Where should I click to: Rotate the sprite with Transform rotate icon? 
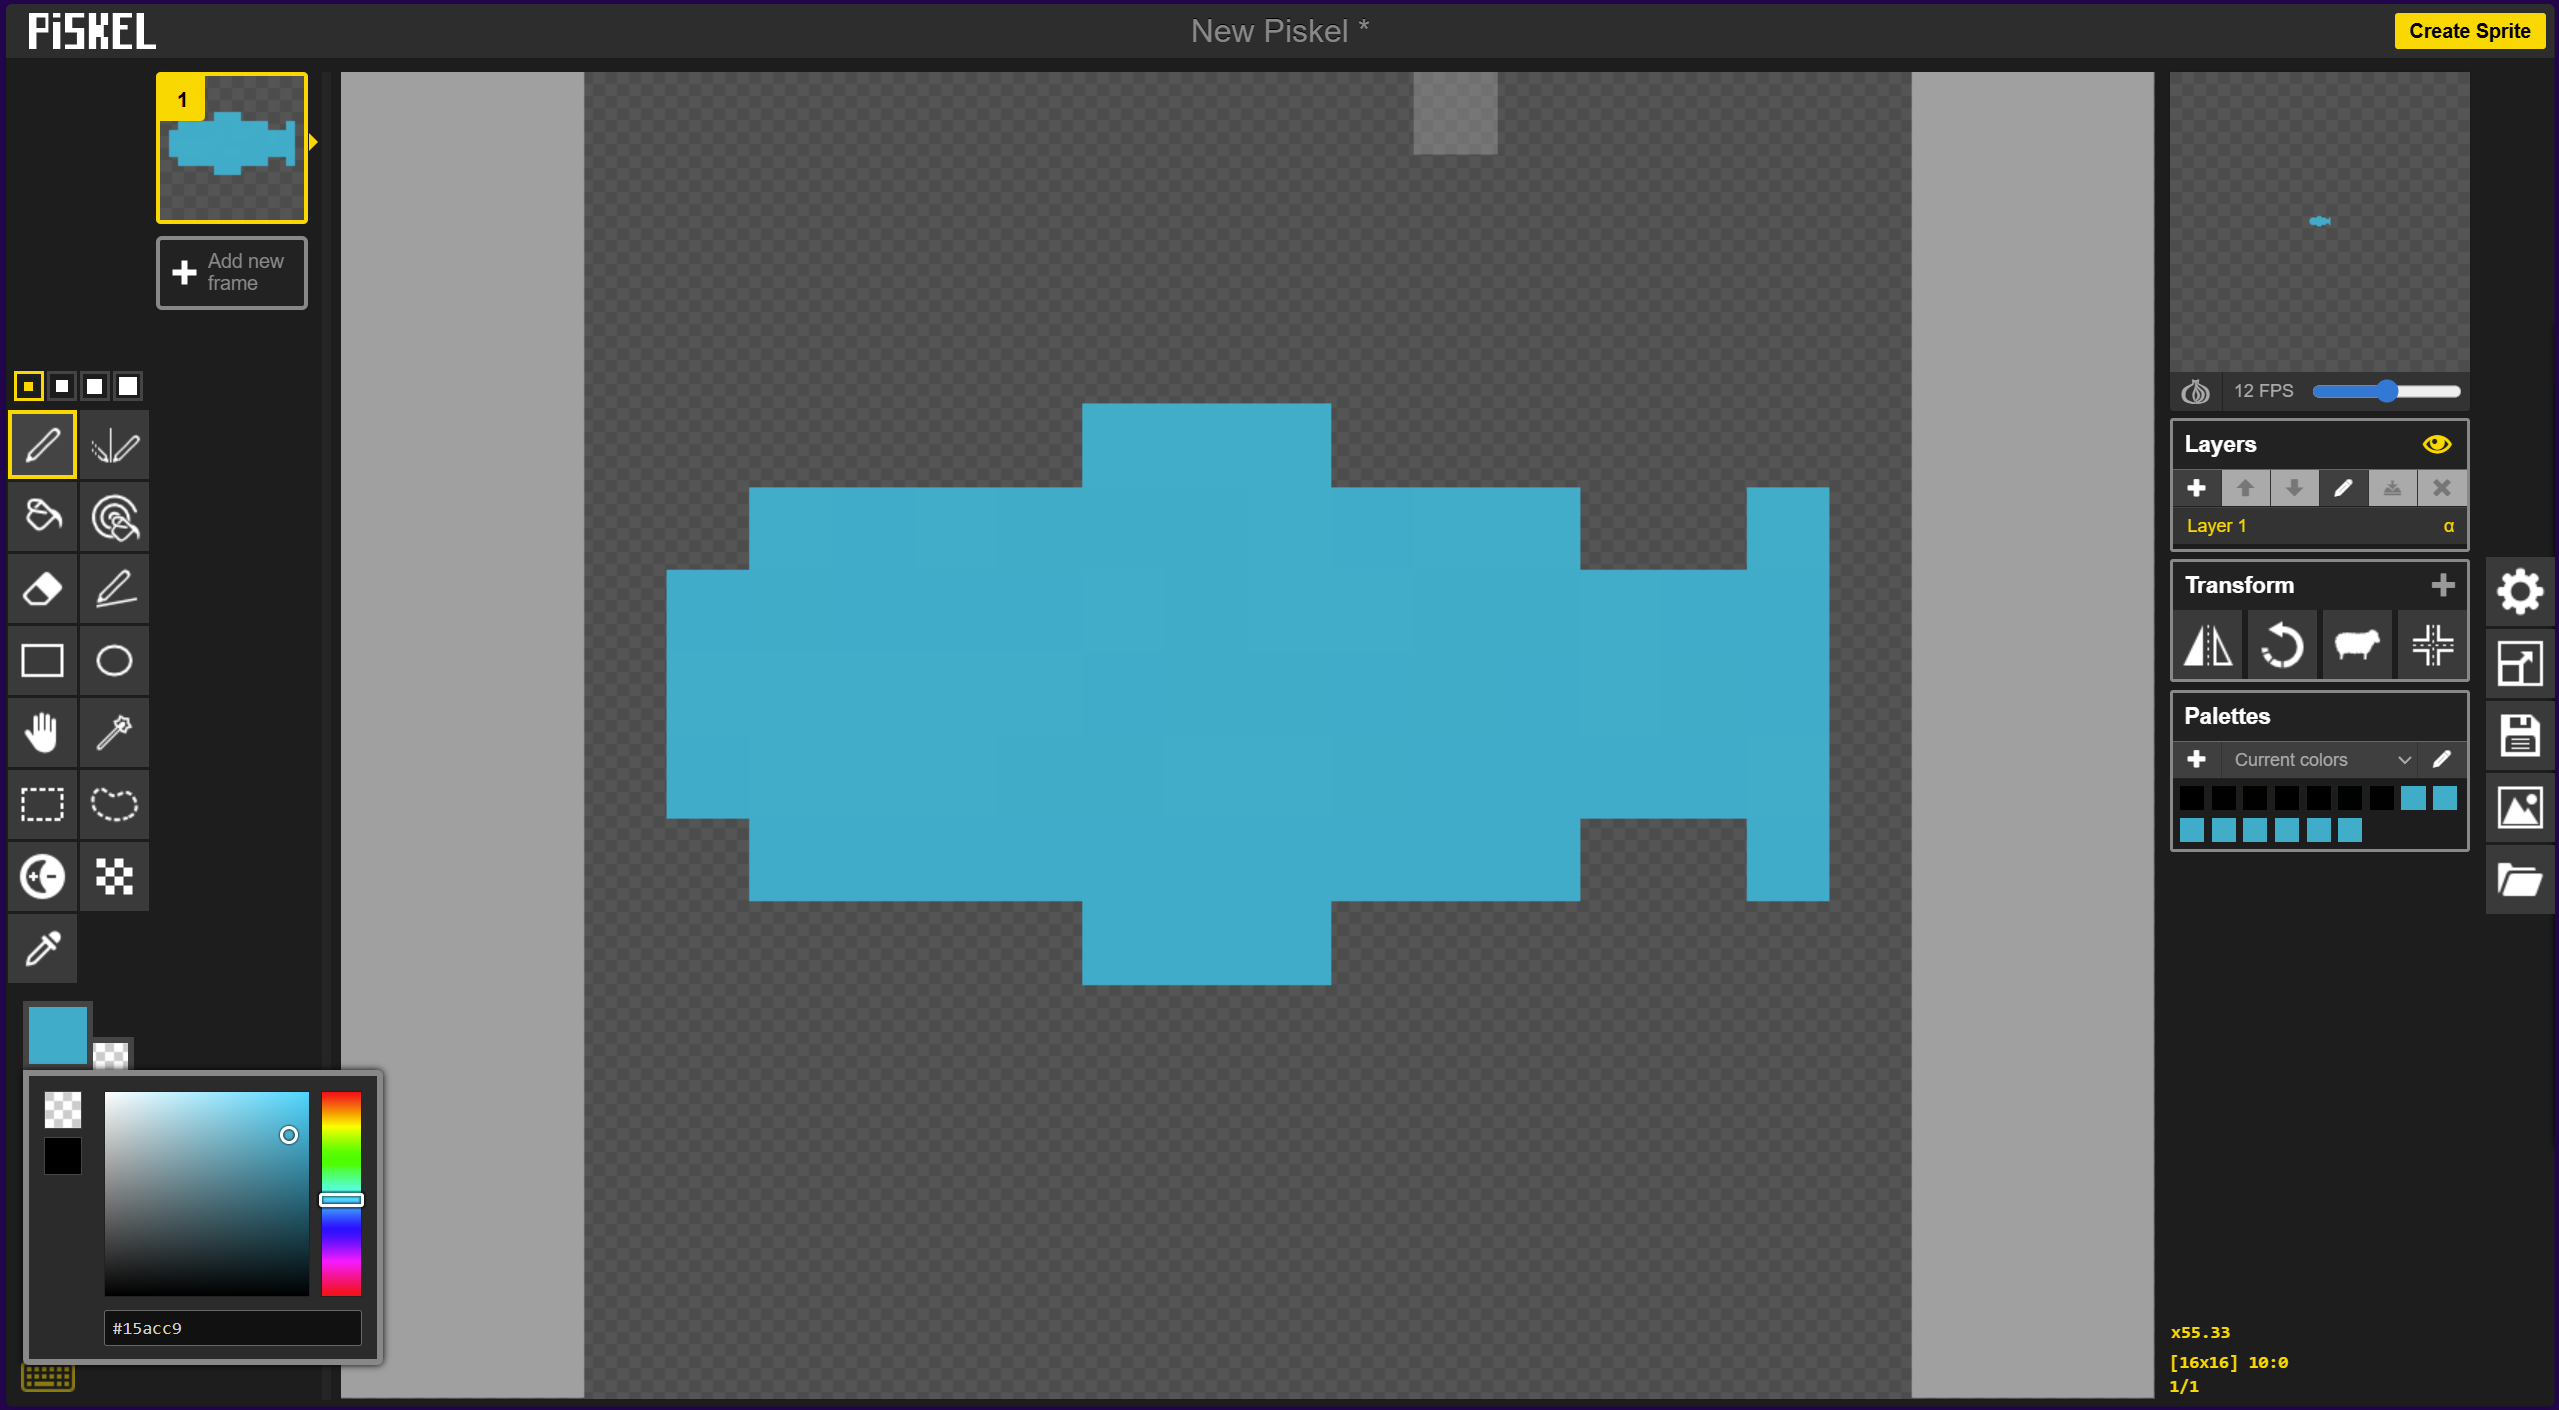coord(2282,645)
